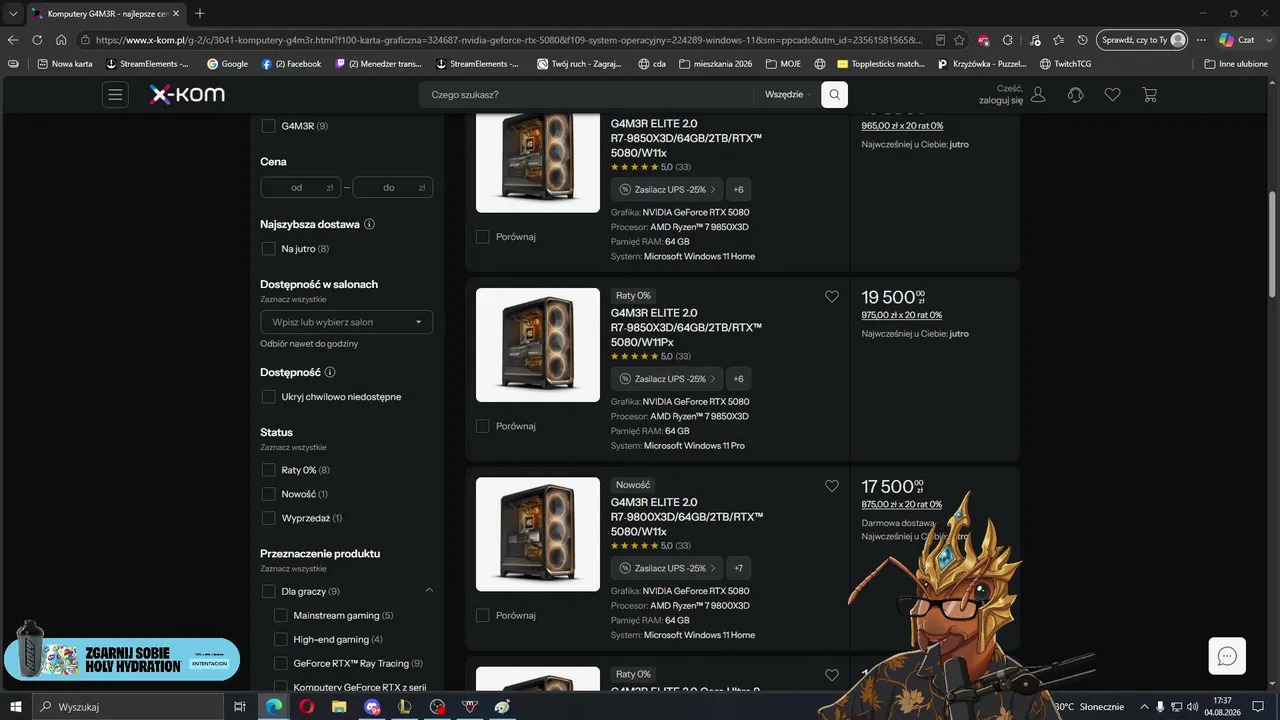Bookmark this page with the star icon

click(959, 40)
